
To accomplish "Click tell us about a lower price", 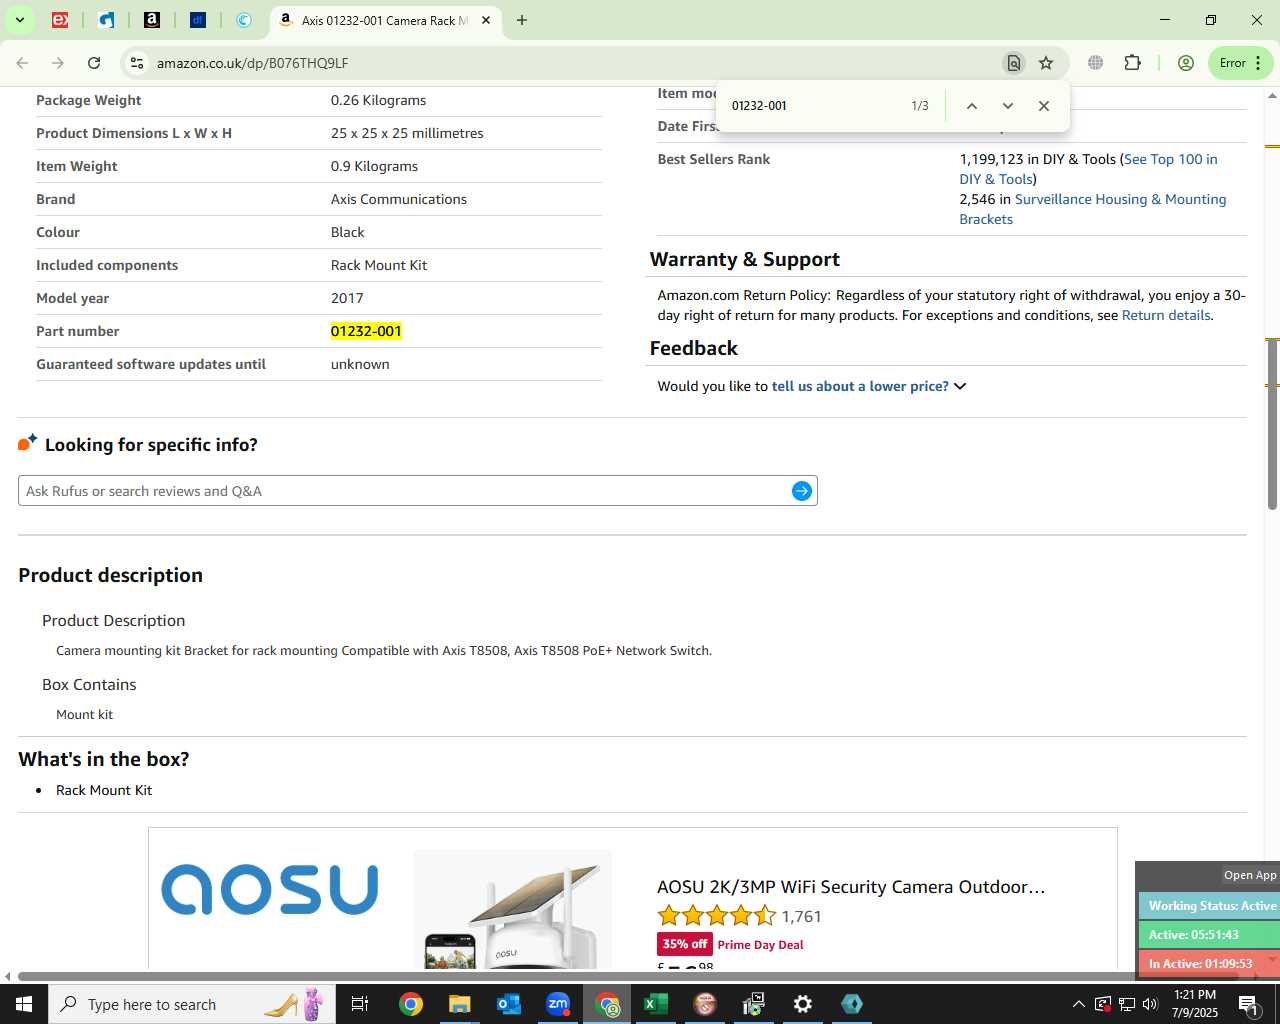I will tap(860, 386).
